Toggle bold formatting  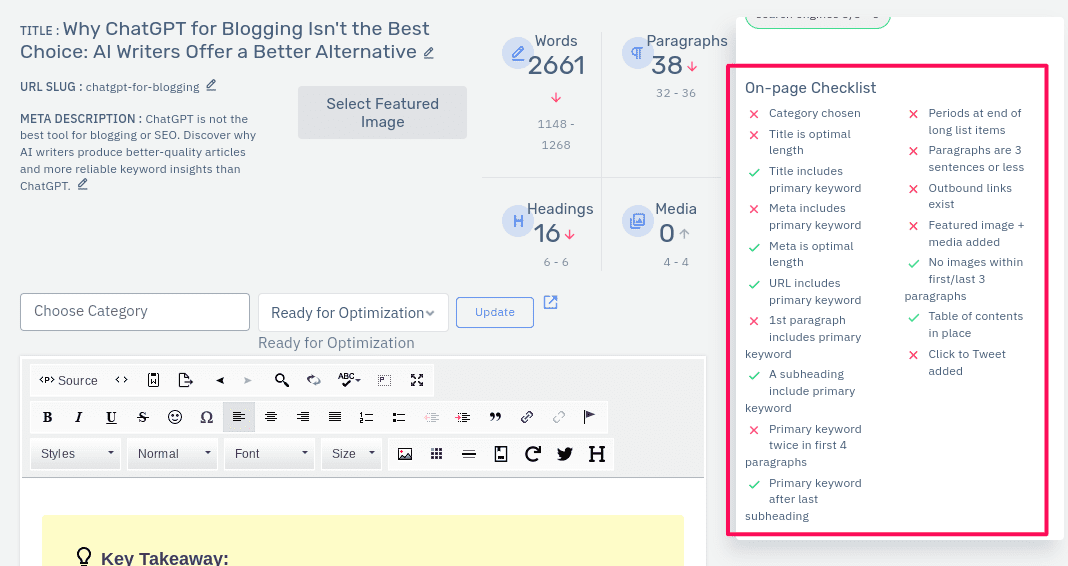click(47, 417)
